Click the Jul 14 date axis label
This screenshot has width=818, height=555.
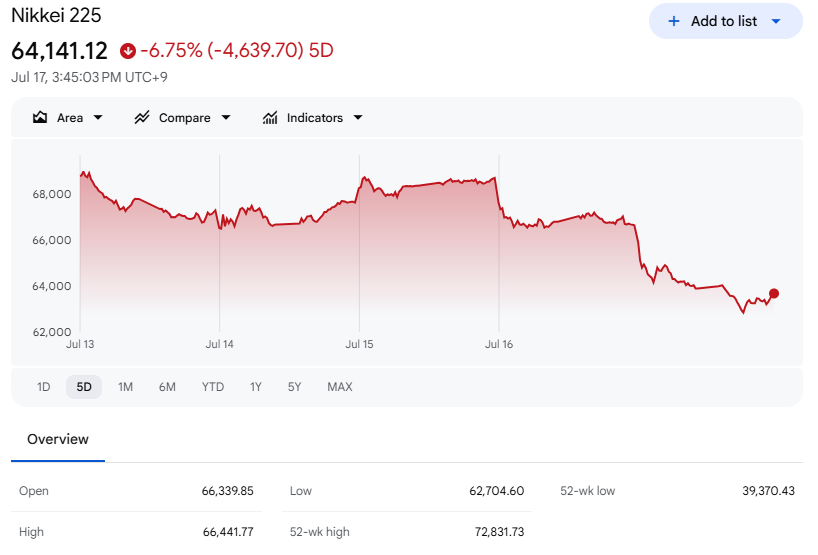pyautogui.click(x=220, y=344)
